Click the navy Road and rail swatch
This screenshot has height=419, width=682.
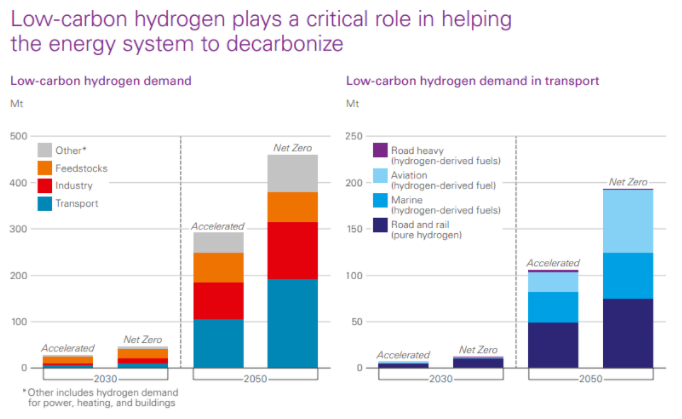[x=380, y=225]
